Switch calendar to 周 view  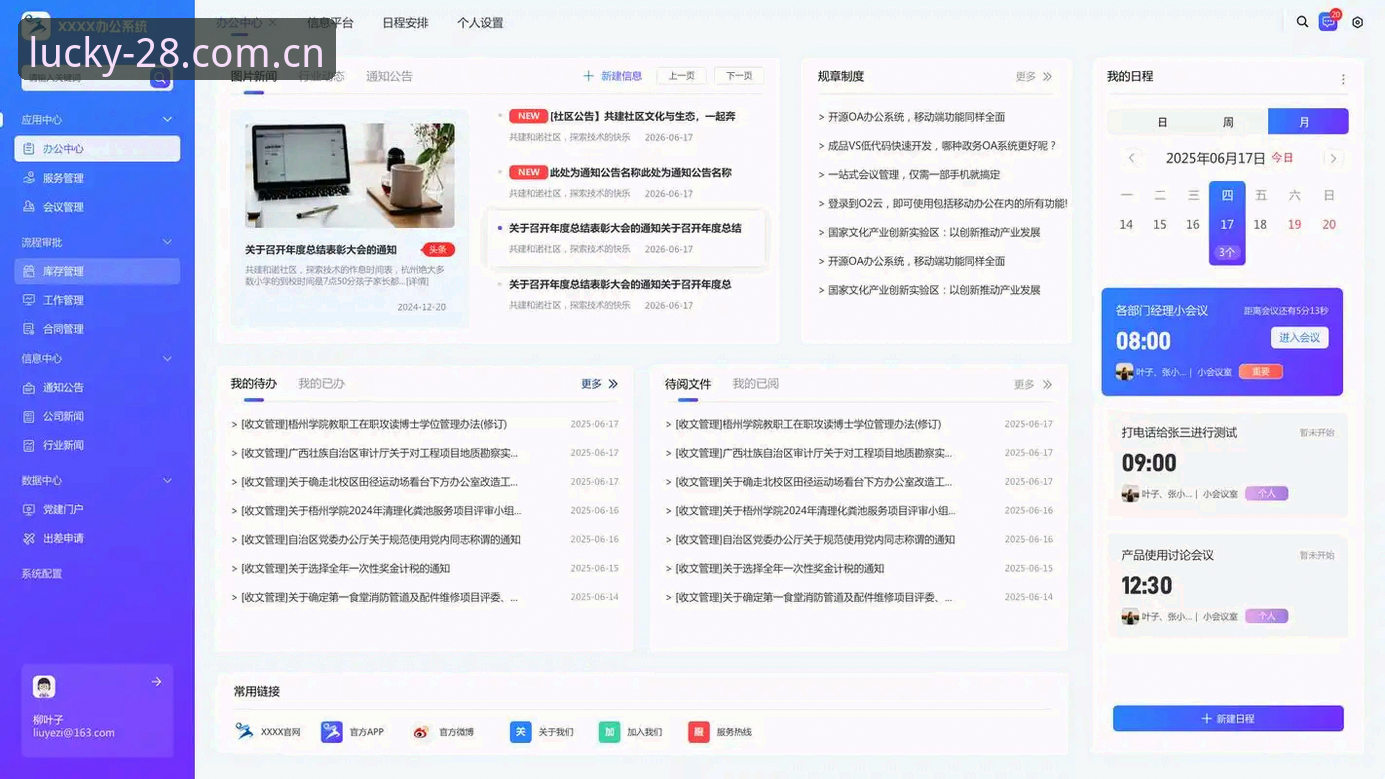pos(1228,122)
